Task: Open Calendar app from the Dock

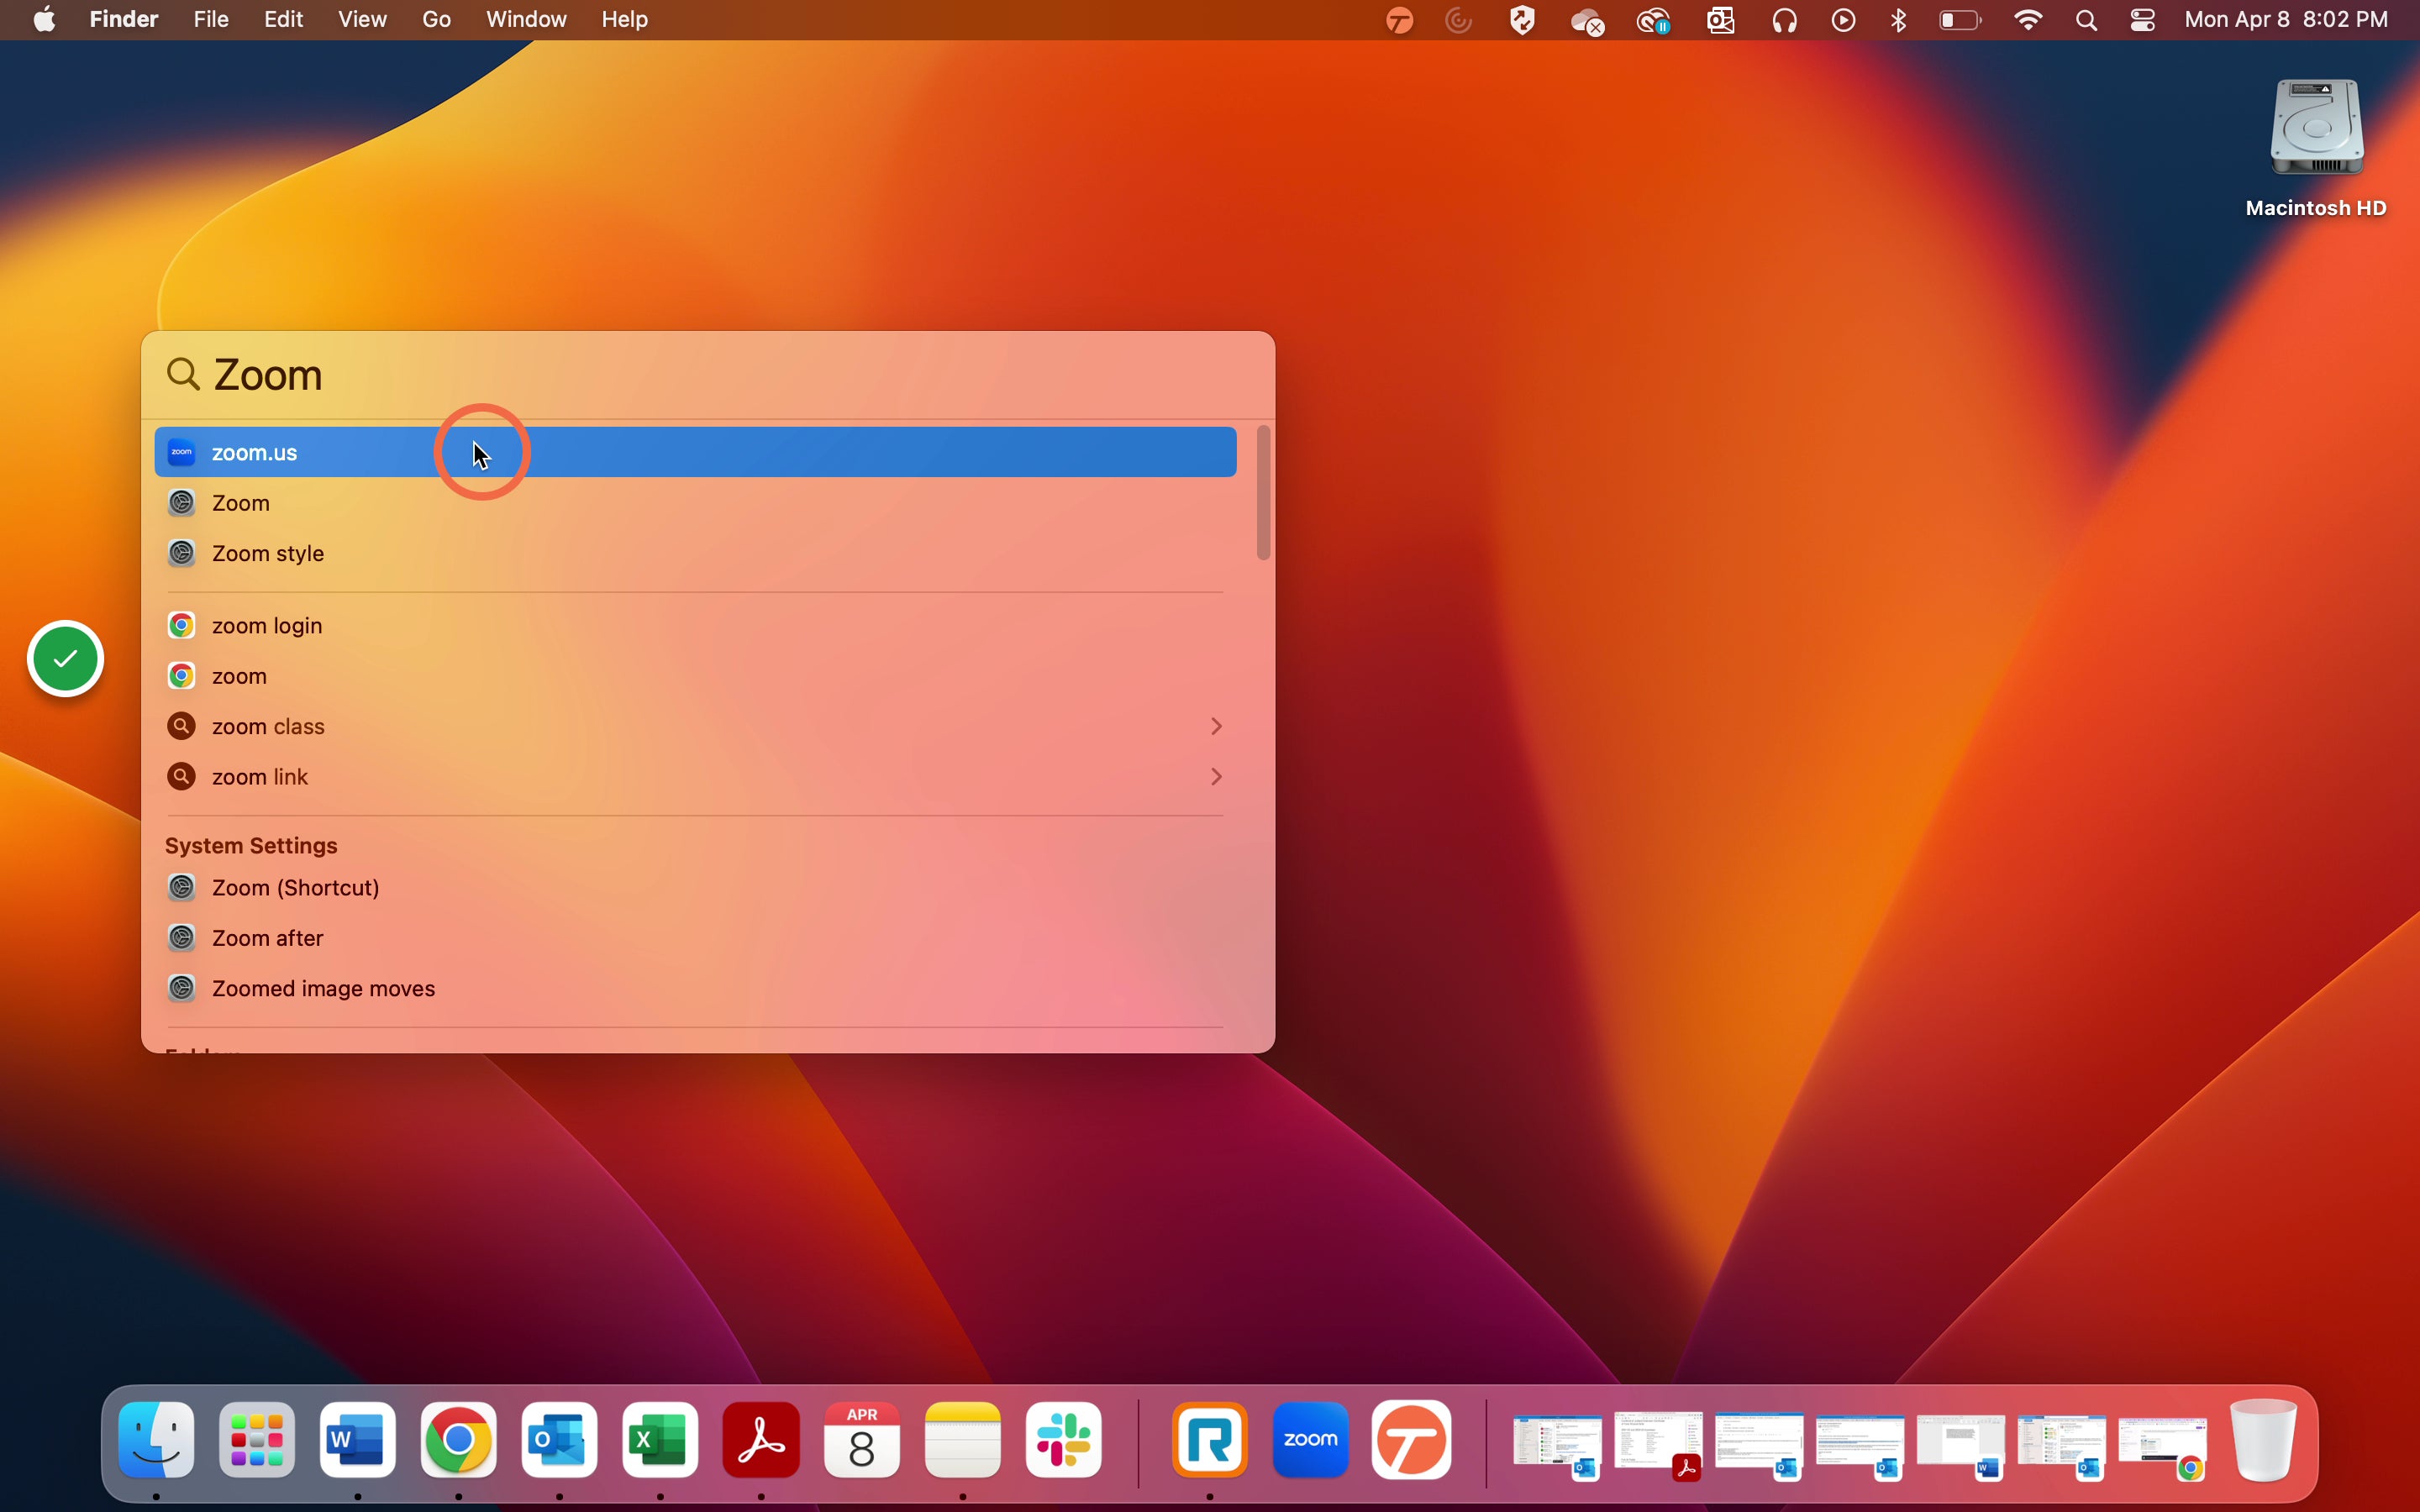Action: click(x=862, y=1440)
